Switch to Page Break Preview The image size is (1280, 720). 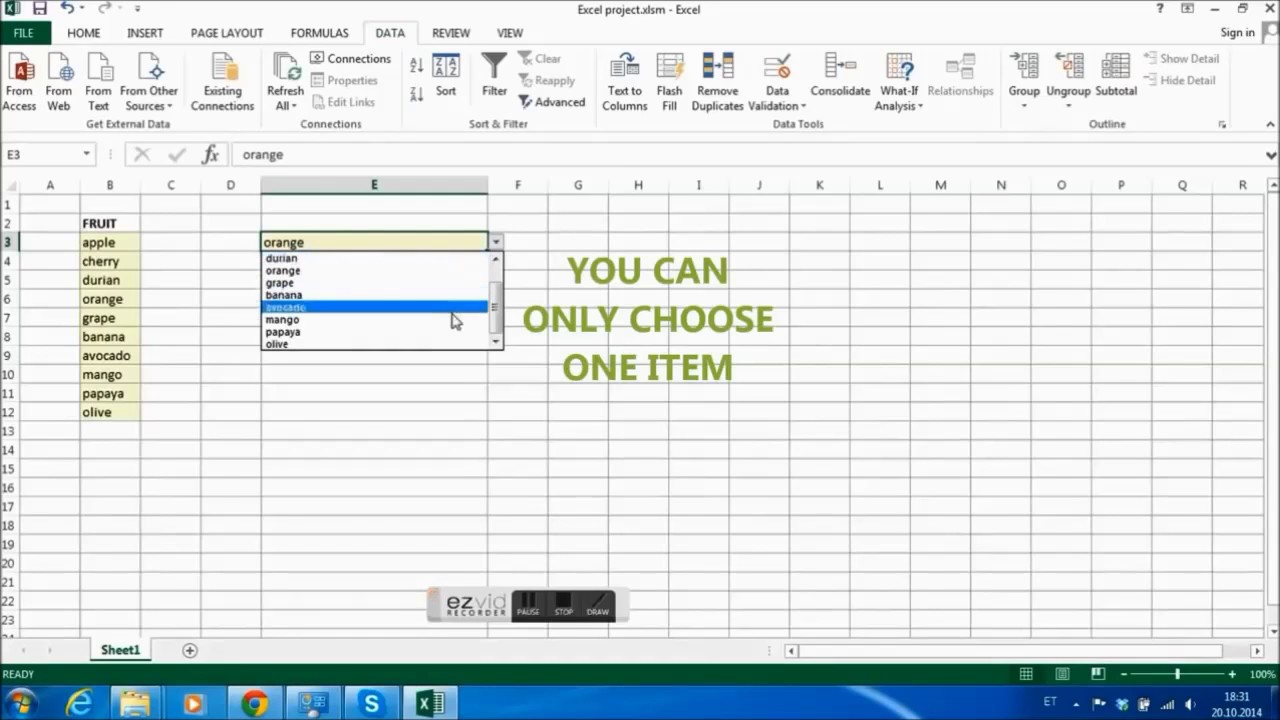tap(1097, 674)
